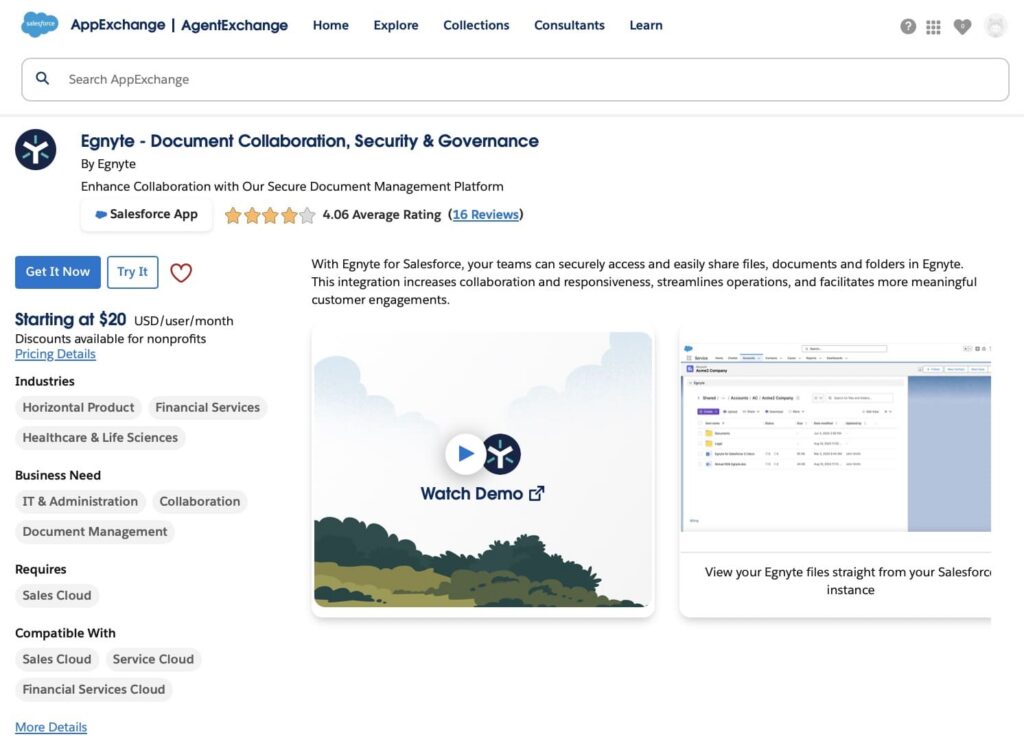1024x752 pixels.
Task: Click the star rating icons
Action: (x=270, y=215)
